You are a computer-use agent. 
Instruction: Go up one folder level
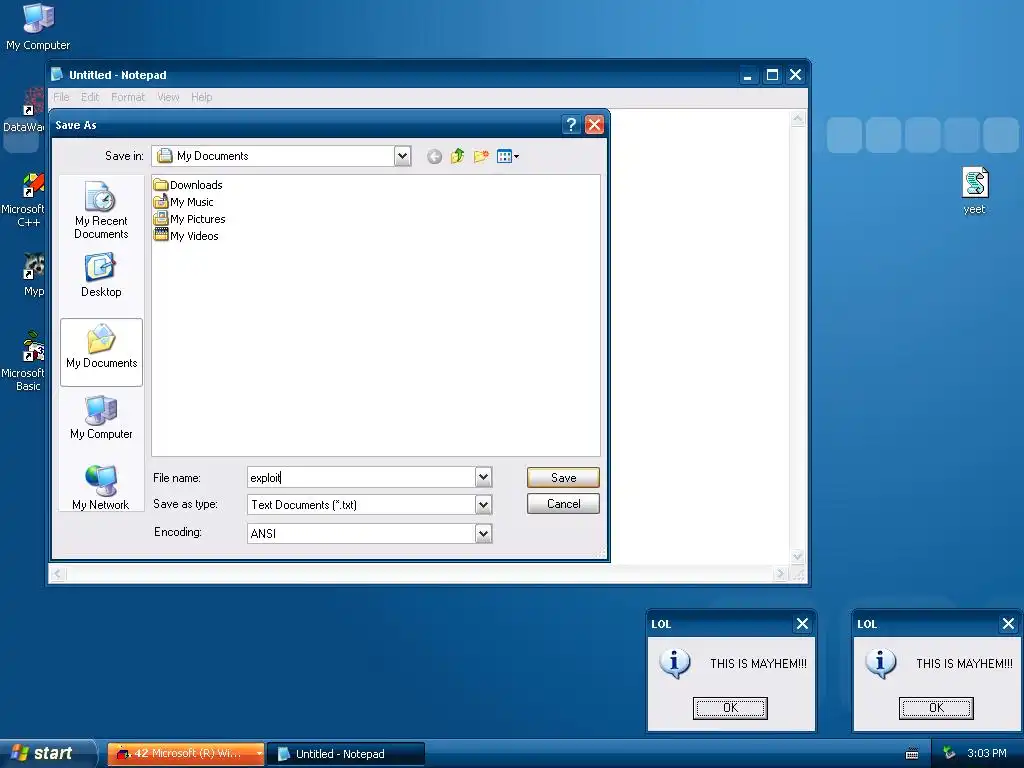click(x=457, y=156)
